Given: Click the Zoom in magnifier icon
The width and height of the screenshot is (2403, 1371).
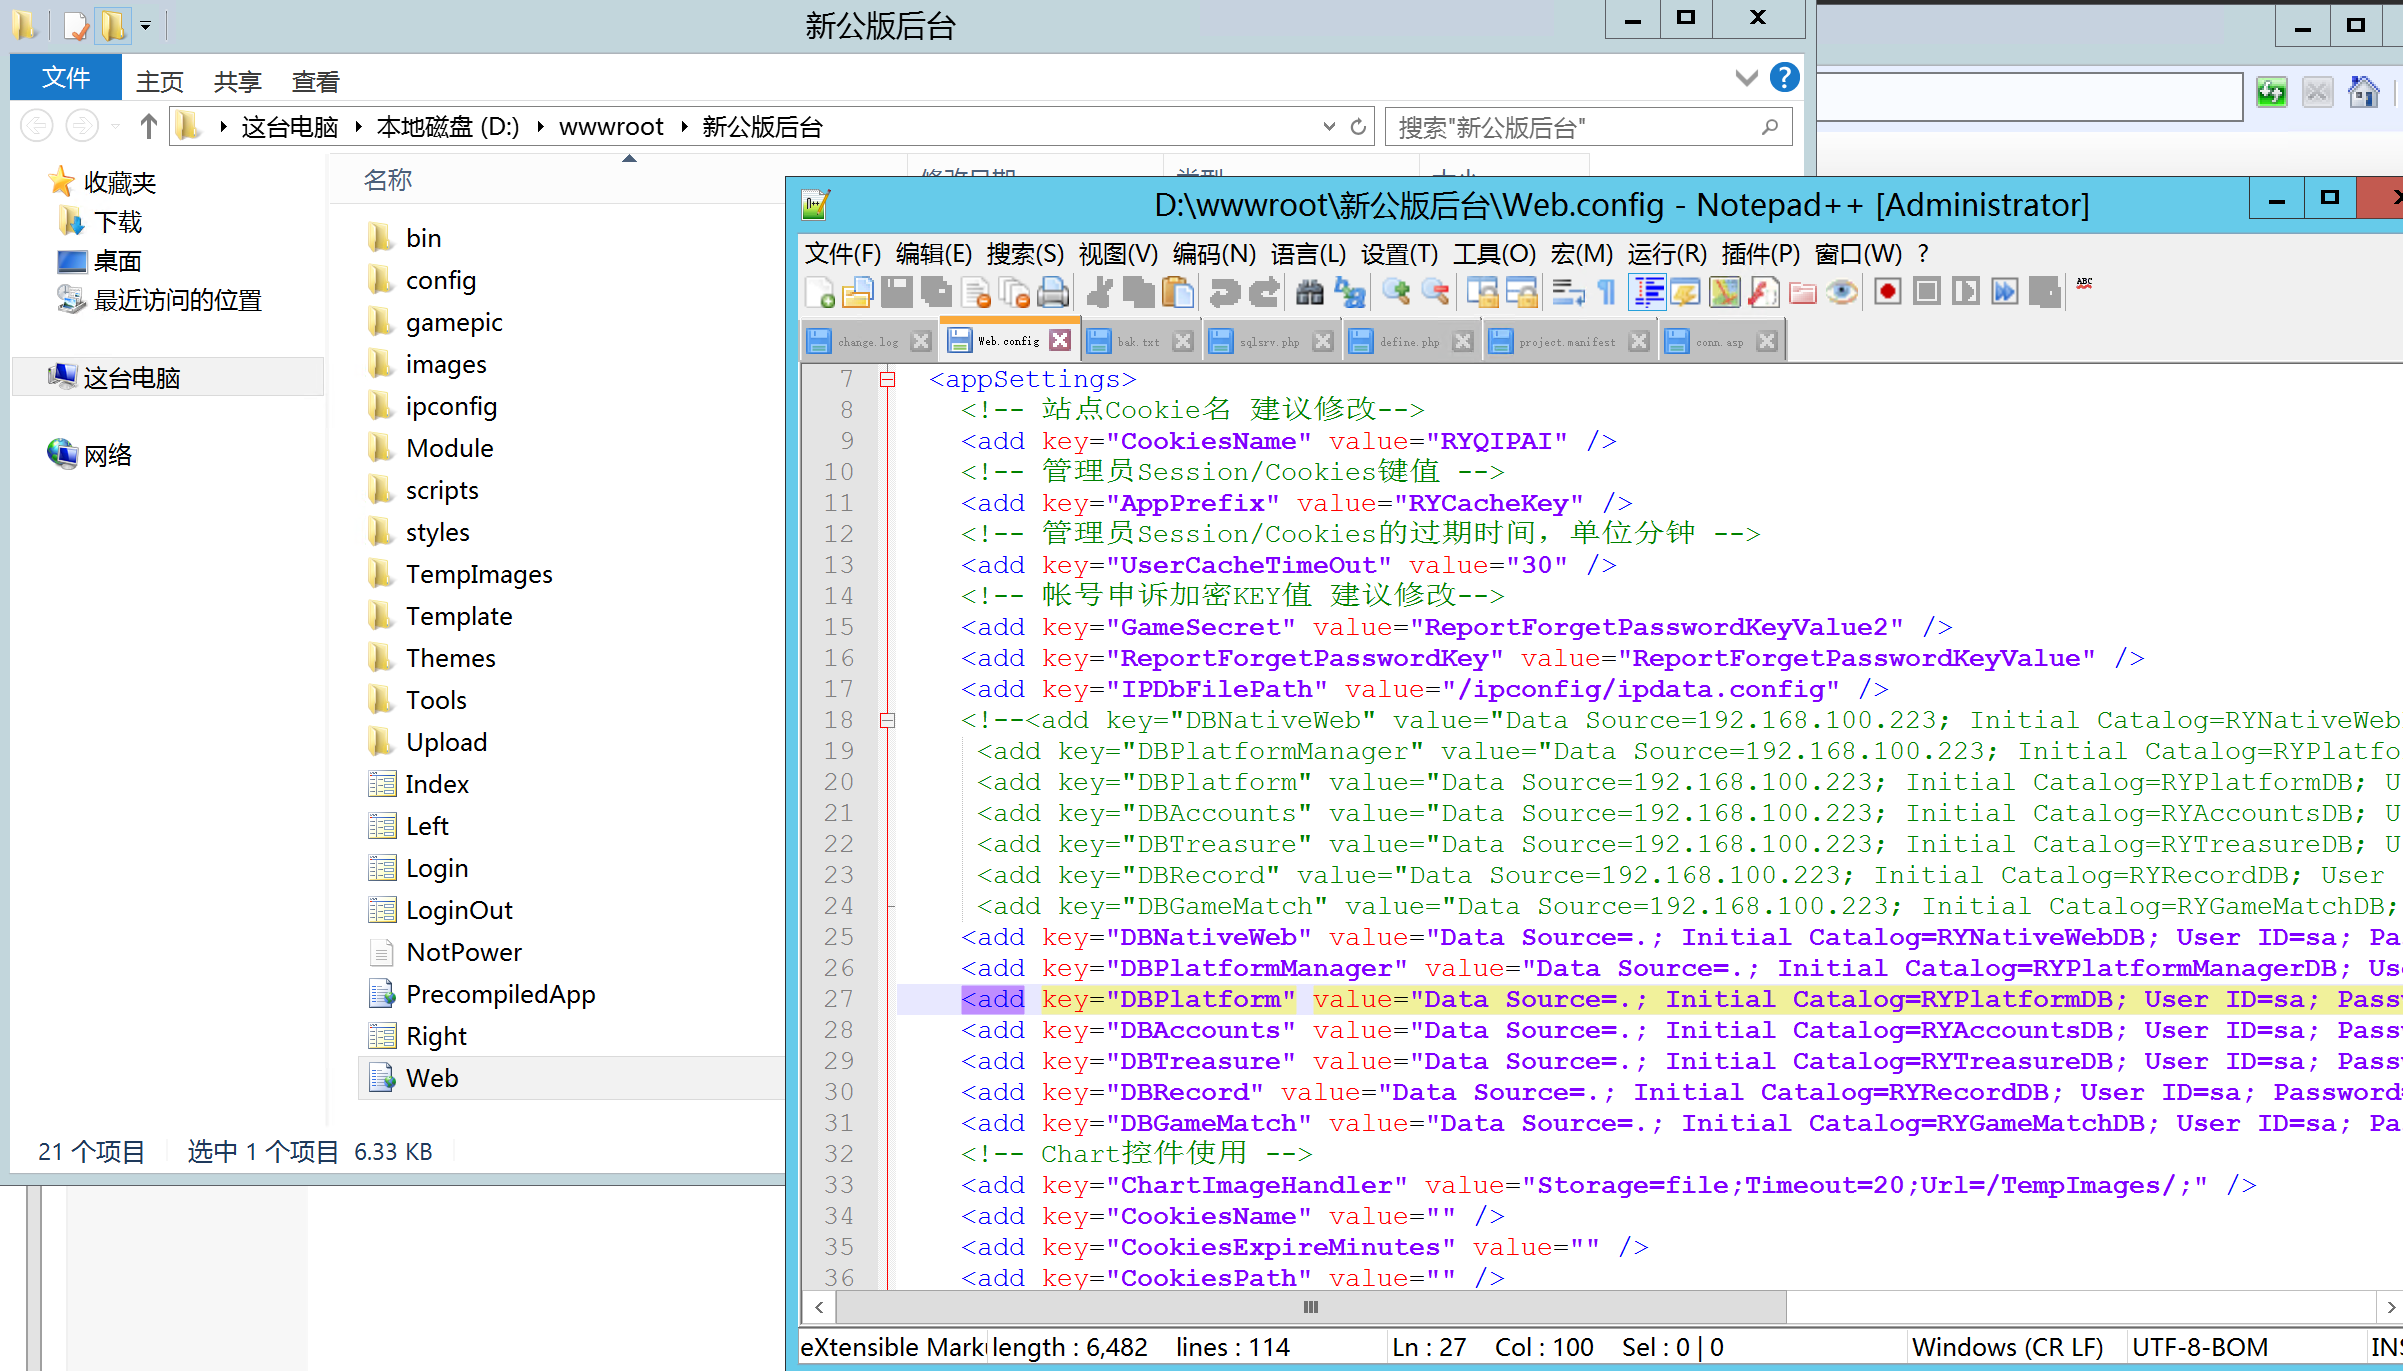Looking at the screenshot, I should (1396, 292).
